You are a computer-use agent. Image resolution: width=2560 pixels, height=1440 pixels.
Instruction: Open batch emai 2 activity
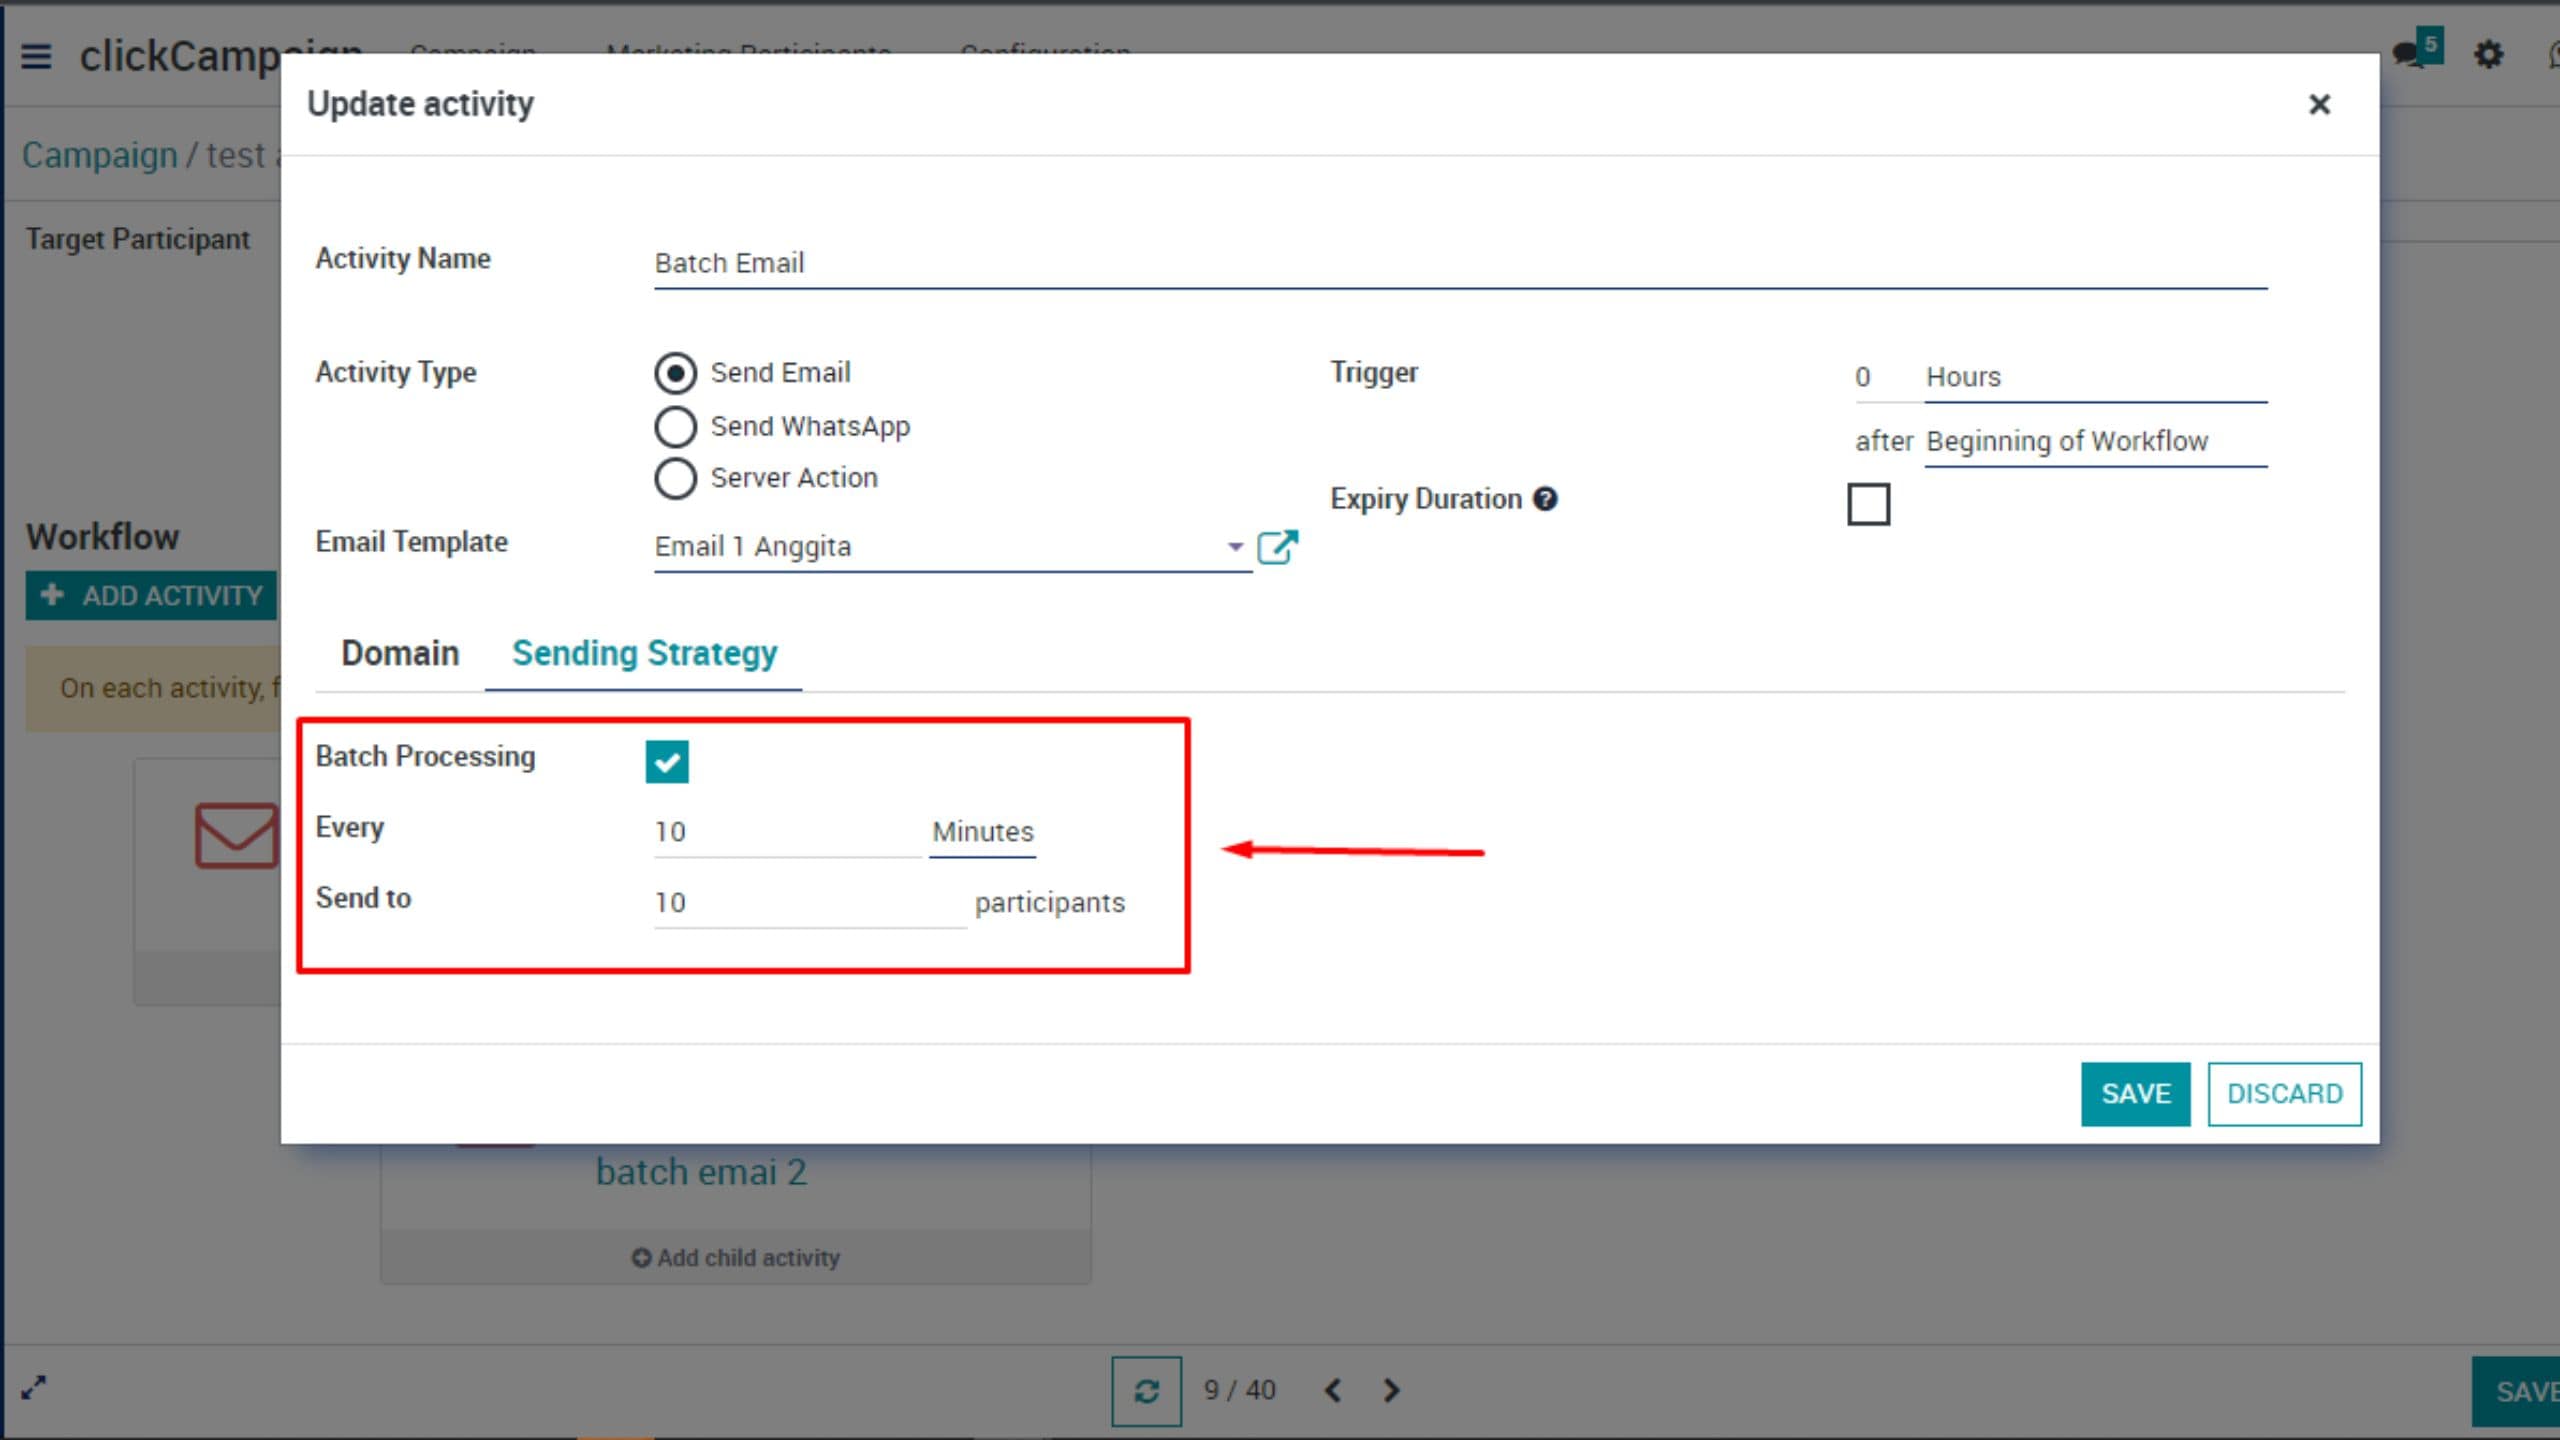[701, 1172]
